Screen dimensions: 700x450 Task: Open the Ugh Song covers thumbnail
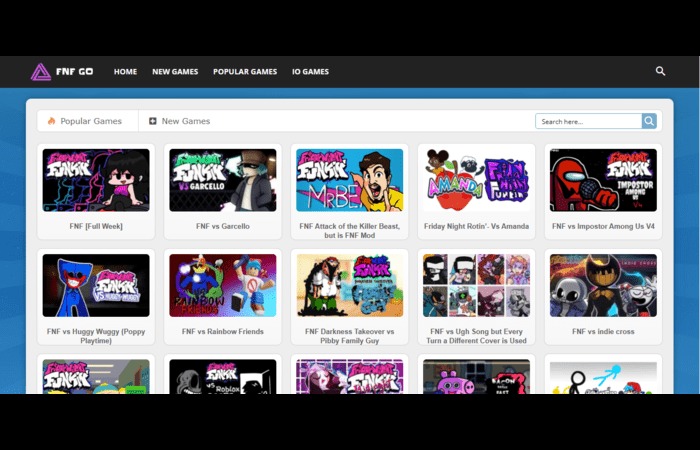[476, 285]
